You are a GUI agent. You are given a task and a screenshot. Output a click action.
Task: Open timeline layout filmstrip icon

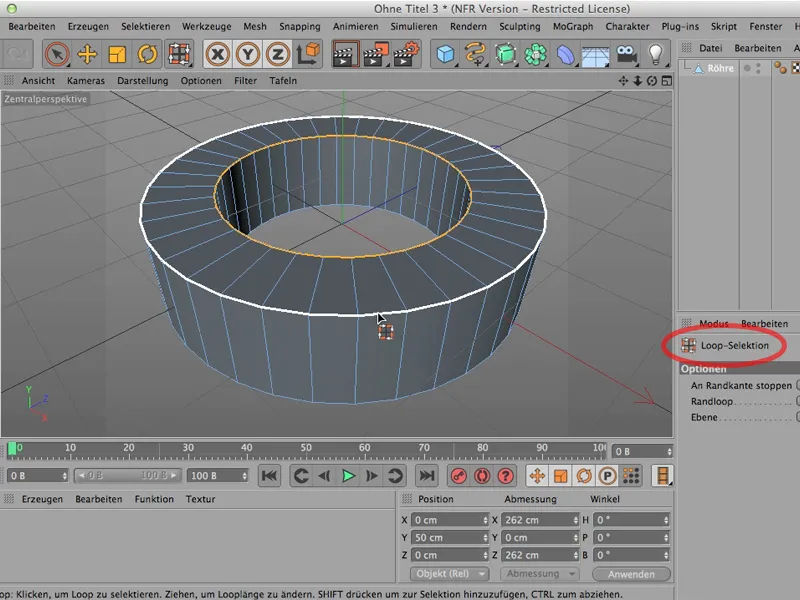(662, 476)
